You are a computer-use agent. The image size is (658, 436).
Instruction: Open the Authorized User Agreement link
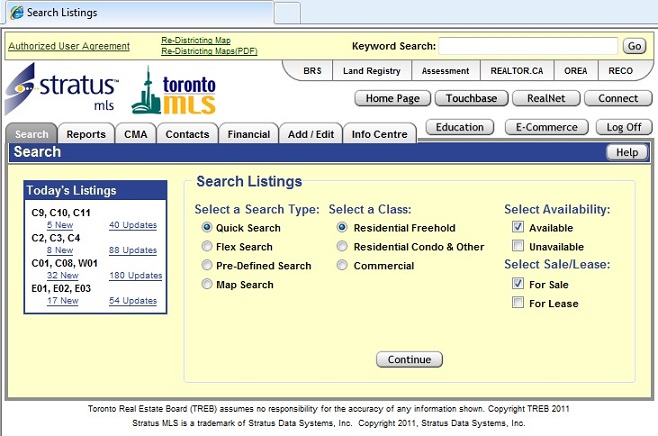pyautogui.click(x=68, y=46)
